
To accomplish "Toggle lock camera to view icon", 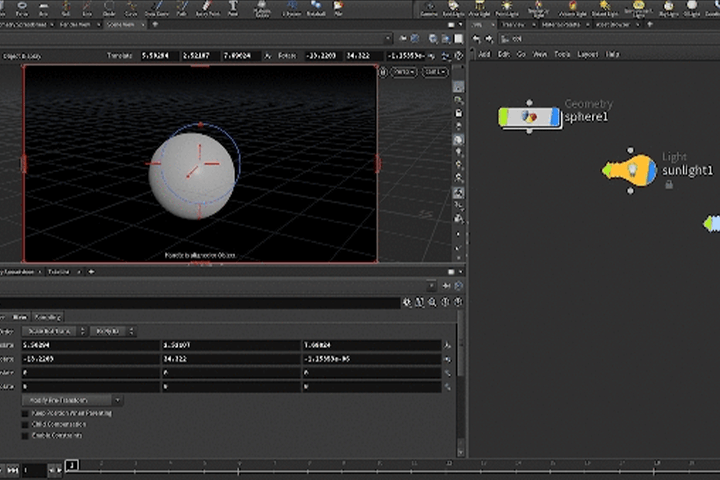I will [458, 113].
